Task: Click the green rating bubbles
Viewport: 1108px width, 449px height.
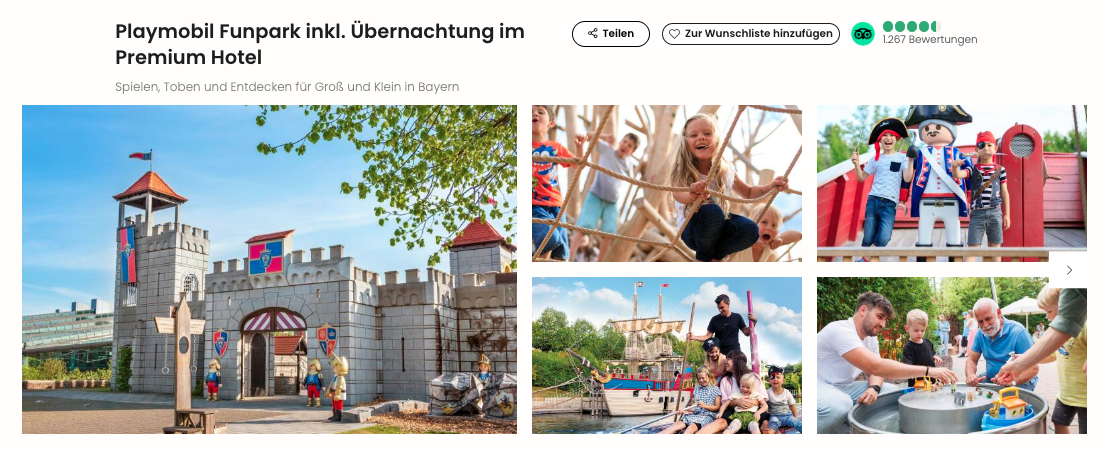Action: (912, 26)
